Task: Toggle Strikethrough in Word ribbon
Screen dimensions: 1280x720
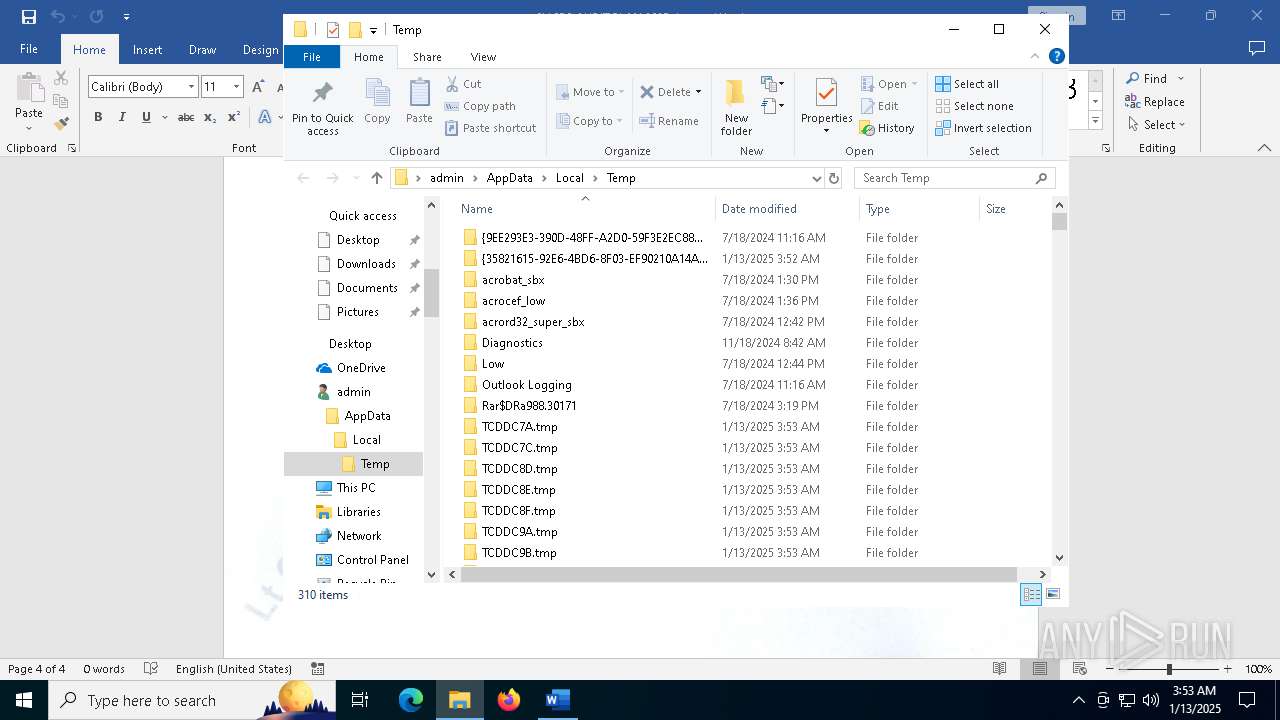Action: click(185, 117)
